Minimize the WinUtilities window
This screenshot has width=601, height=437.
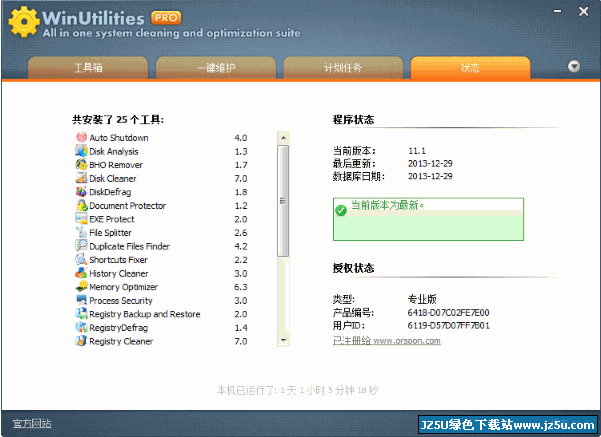pyautogui.click(x=557, y=11)
